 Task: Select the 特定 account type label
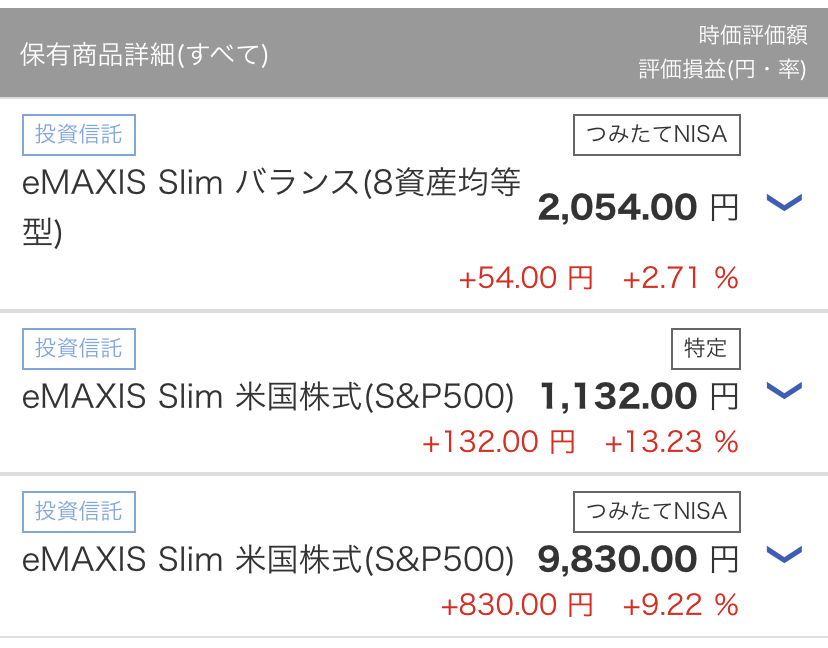704,349
